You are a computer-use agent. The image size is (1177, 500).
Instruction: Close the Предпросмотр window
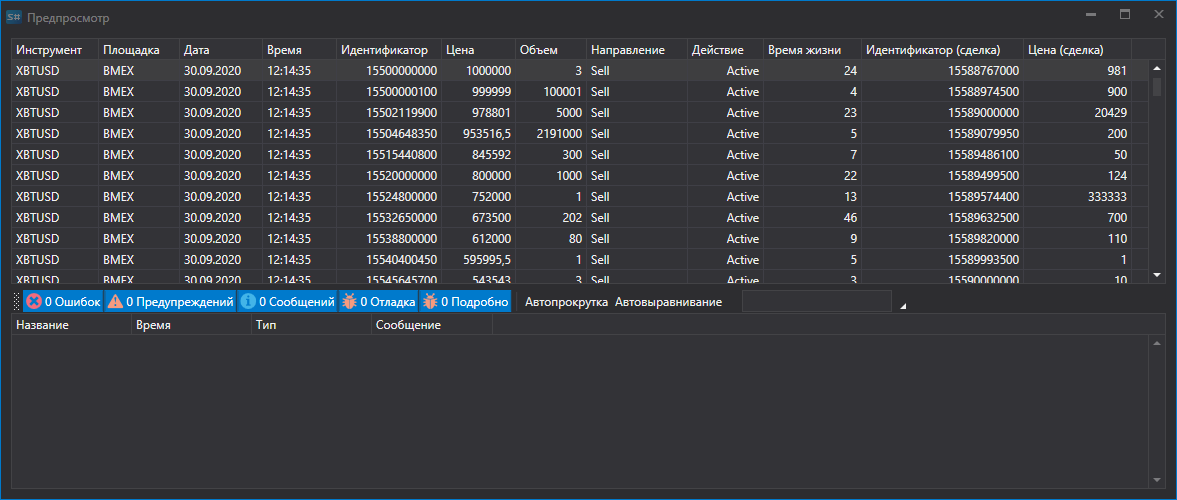[1158, 14]
